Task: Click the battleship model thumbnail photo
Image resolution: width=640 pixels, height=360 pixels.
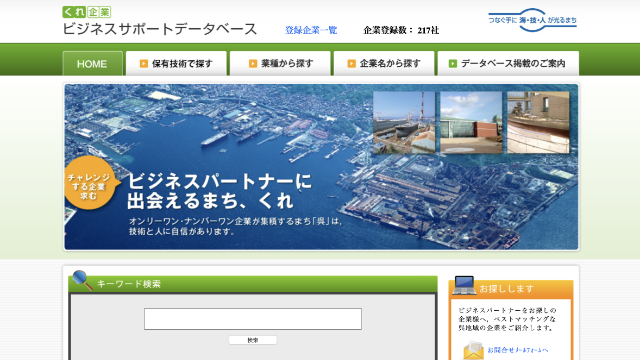Action: (538, 122)
